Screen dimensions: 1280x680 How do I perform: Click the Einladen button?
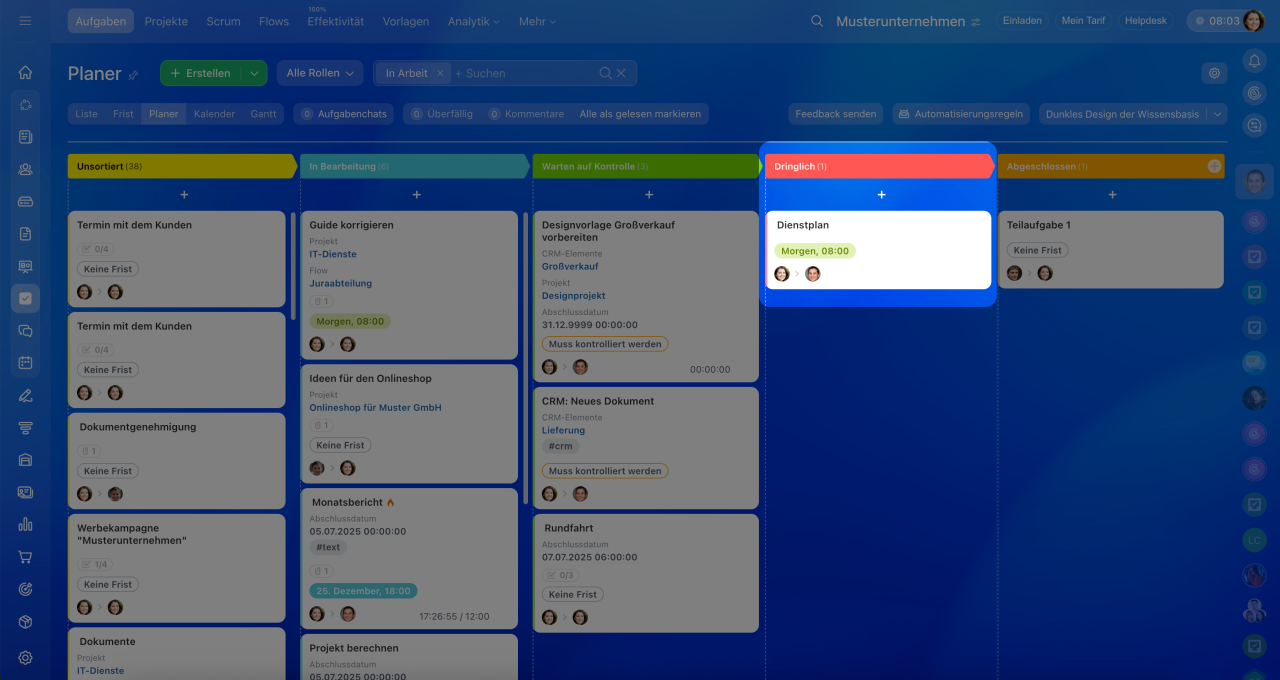tap(1022, 21)
